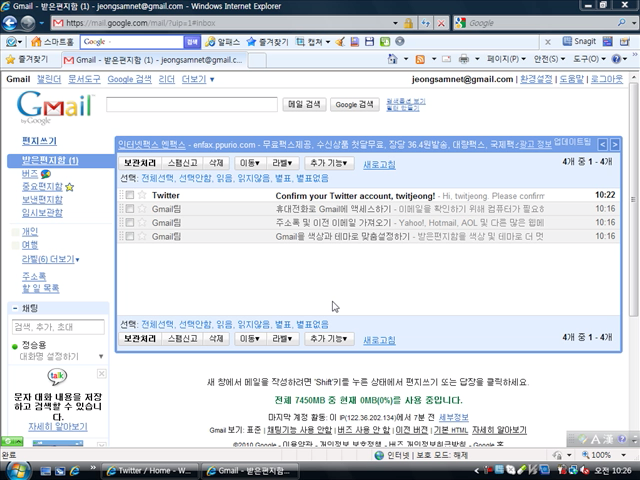
Task: Open chat status dropdown arrow beside 대화명 설정하기
Action: 101,356
